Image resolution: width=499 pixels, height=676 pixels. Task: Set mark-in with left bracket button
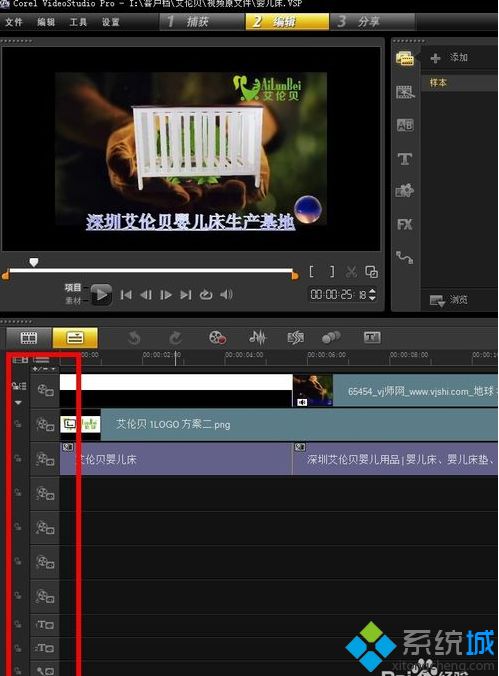click(312, 272)
